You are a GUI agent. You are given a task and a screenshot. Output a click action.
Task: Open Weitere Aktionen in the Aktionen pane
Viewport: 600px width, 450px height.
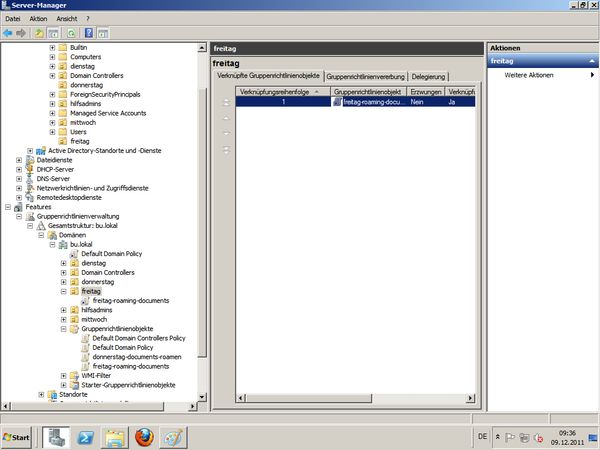[530, 75]
